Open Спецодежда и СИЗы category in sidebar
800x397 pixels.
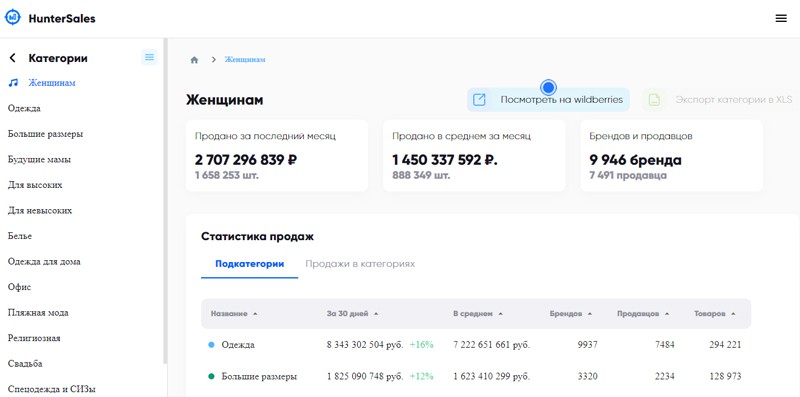(x=52, y=389)
